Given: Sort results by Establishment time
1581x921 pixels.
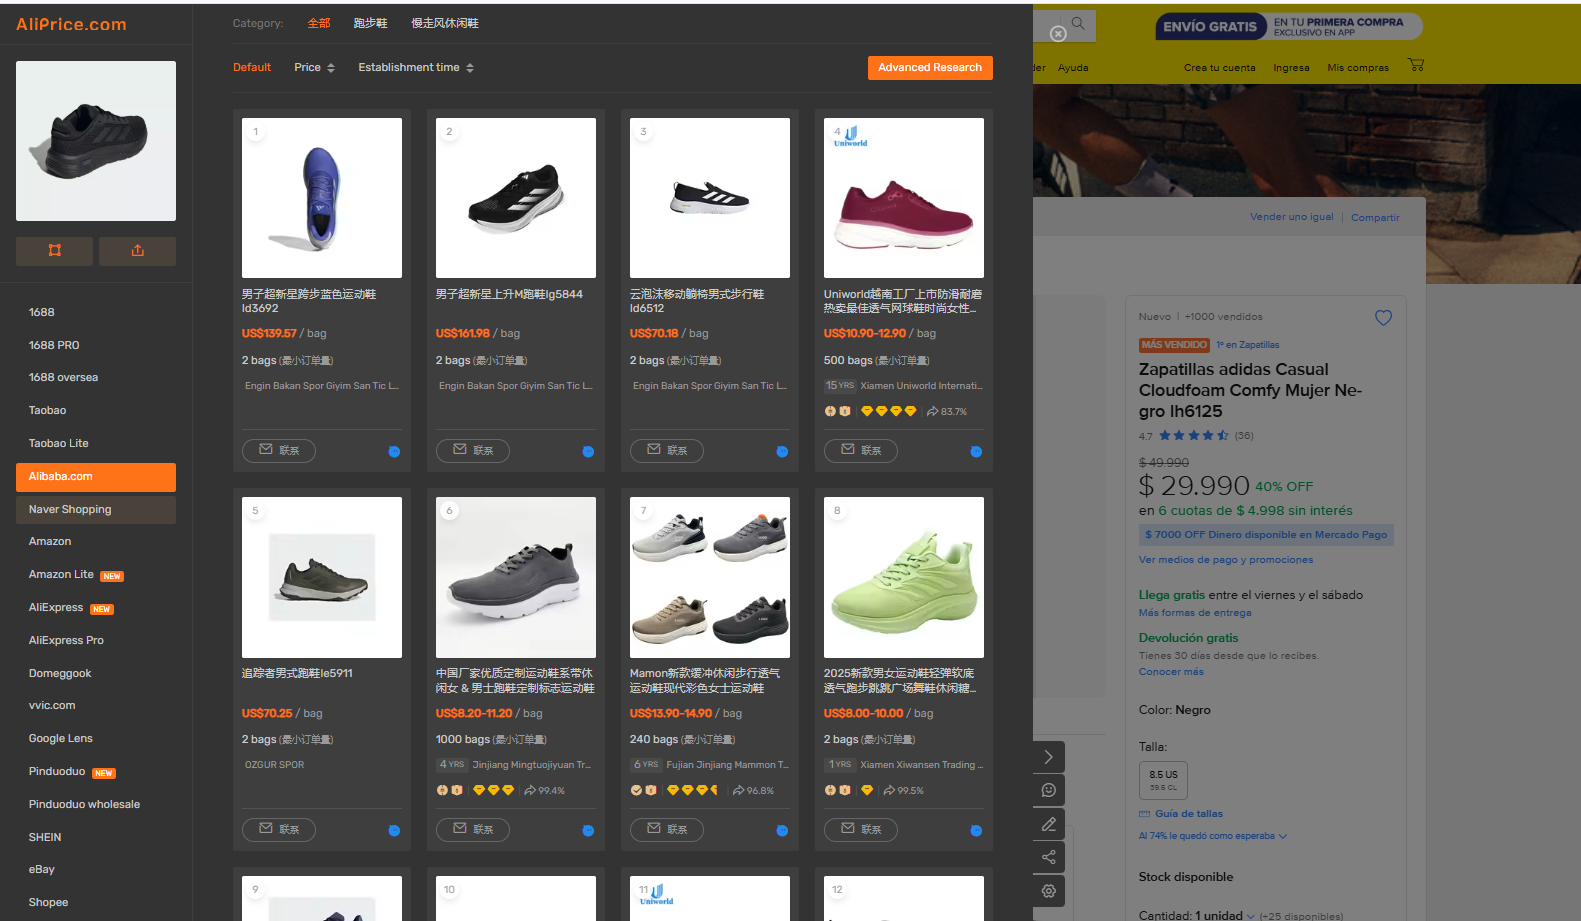Looking at the screenshot, I should point(416,67).
